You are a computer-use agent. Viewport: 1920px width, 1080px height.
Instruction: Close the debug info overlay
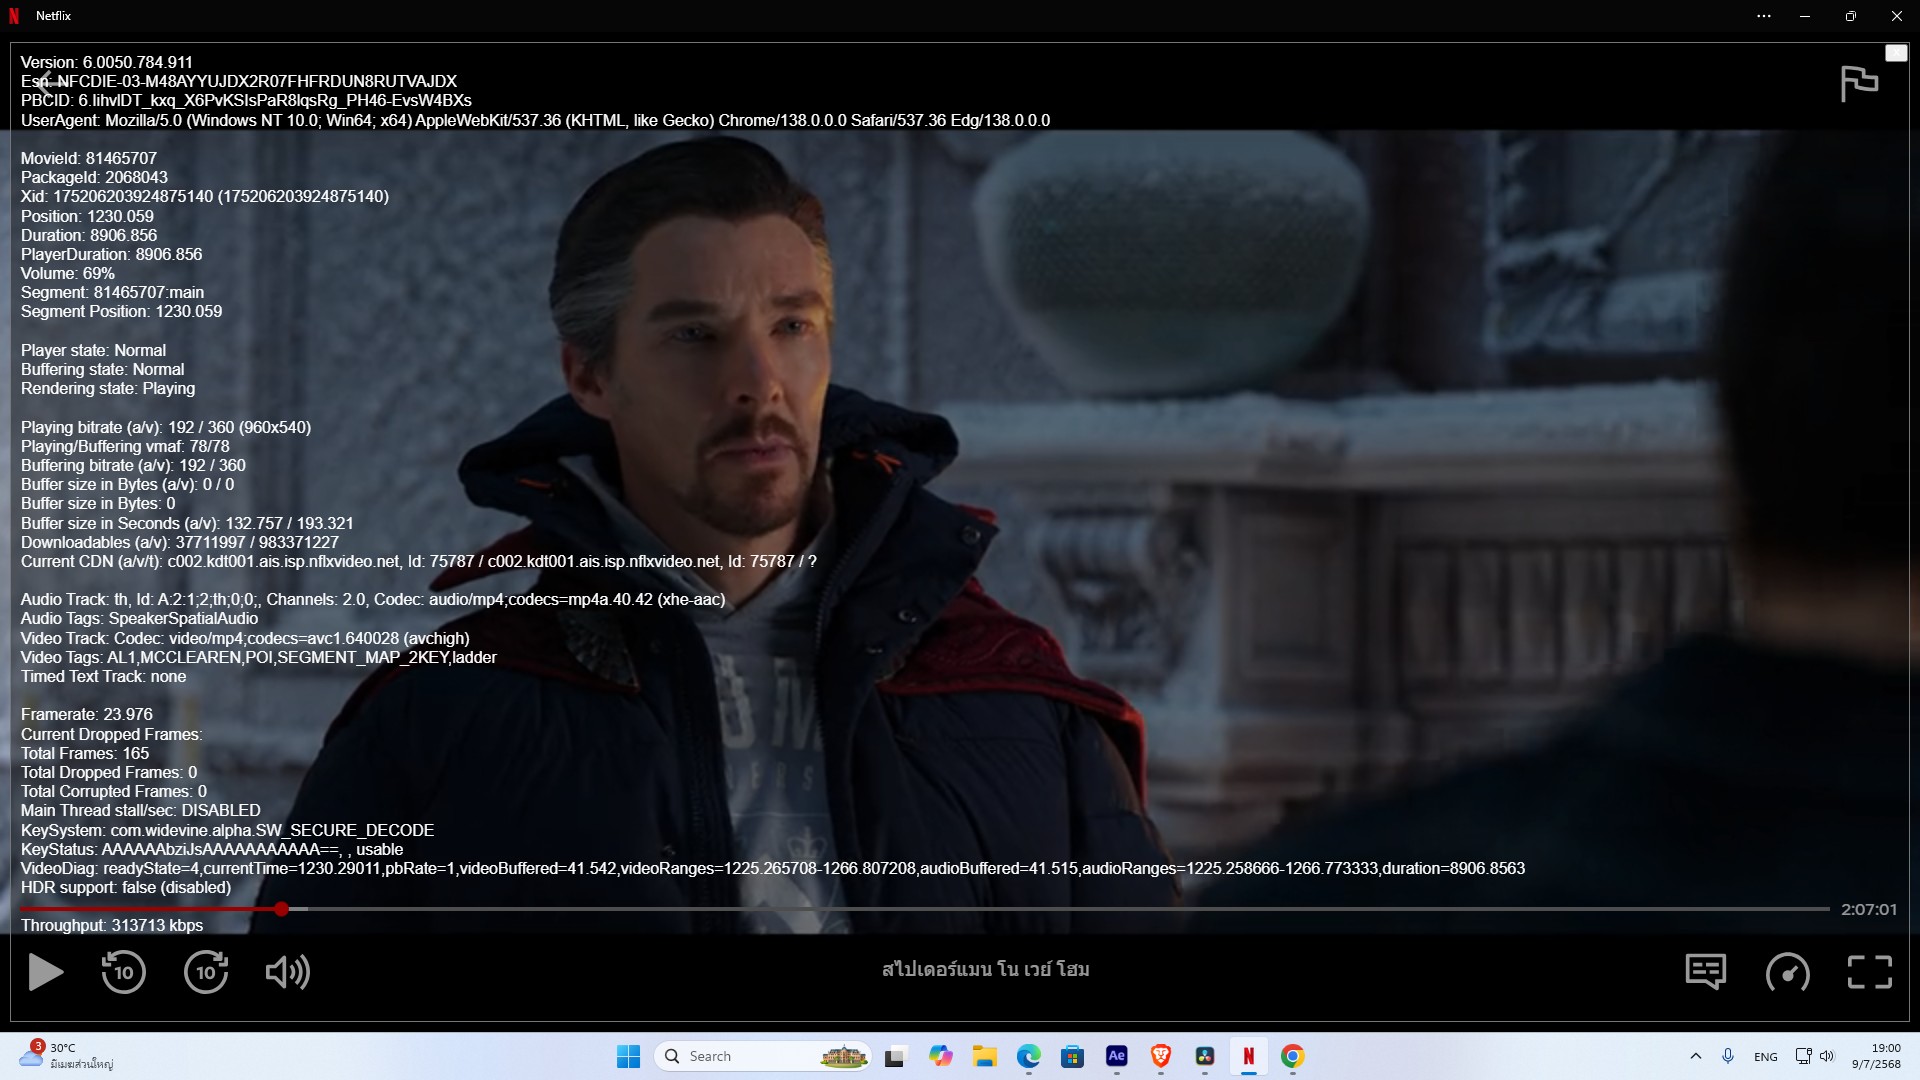[x=1896, y=53]
